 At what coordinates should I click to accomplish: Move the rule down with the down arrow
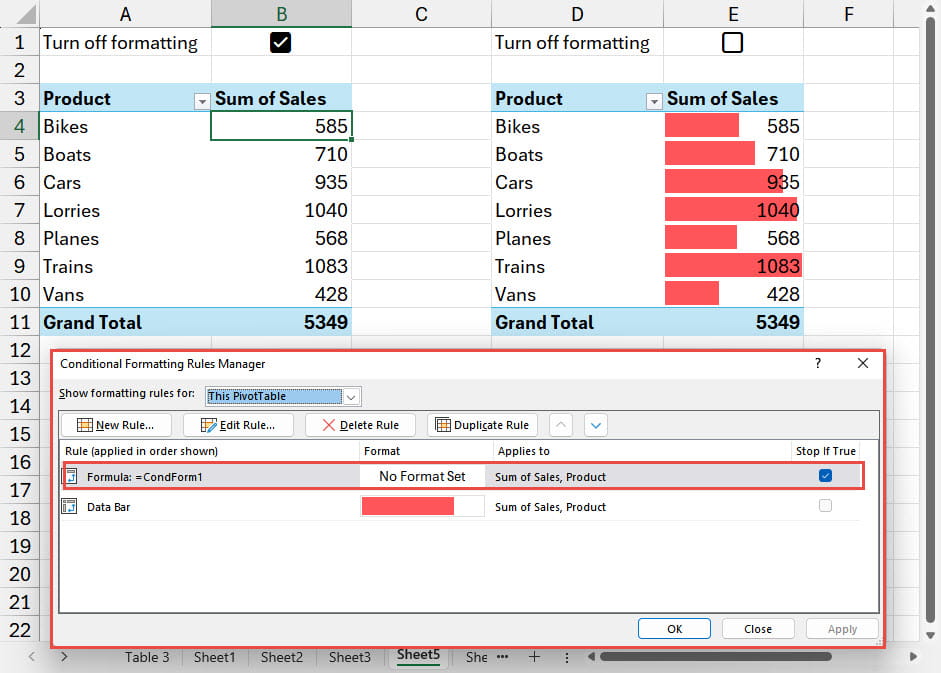pos(596,425)
